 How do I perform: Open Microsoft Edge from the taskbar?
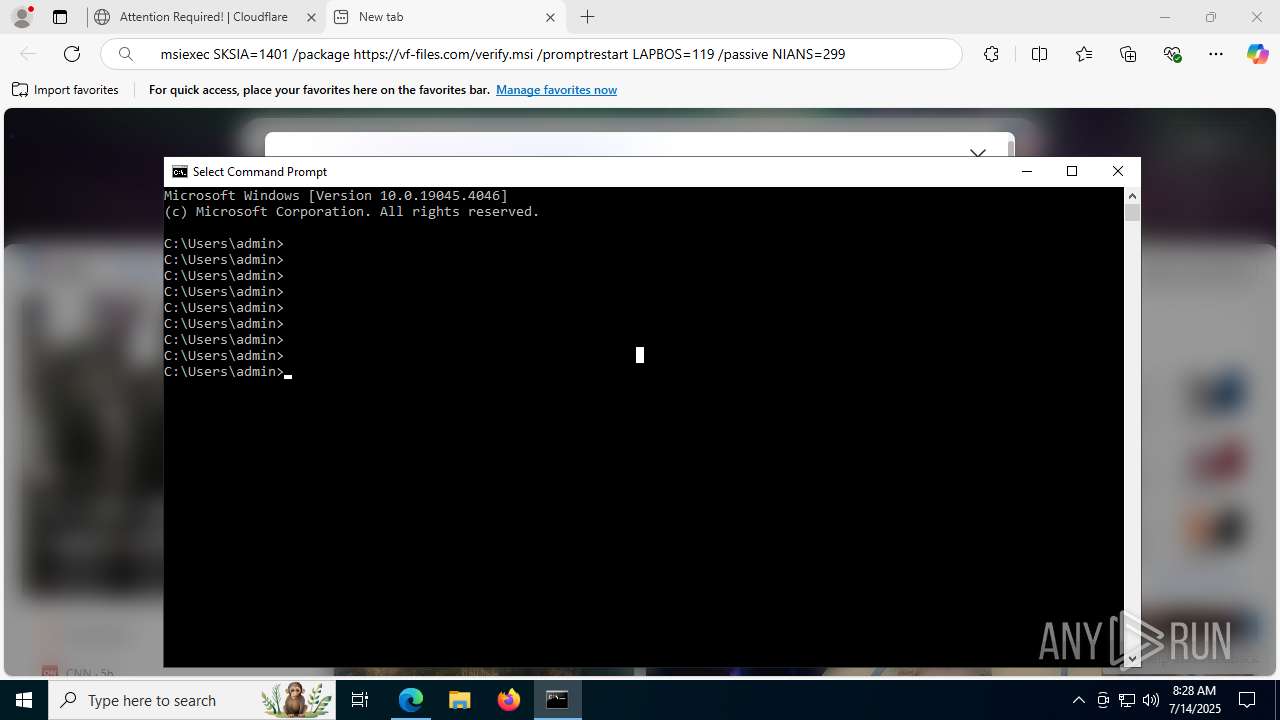(x=411, y=700)
